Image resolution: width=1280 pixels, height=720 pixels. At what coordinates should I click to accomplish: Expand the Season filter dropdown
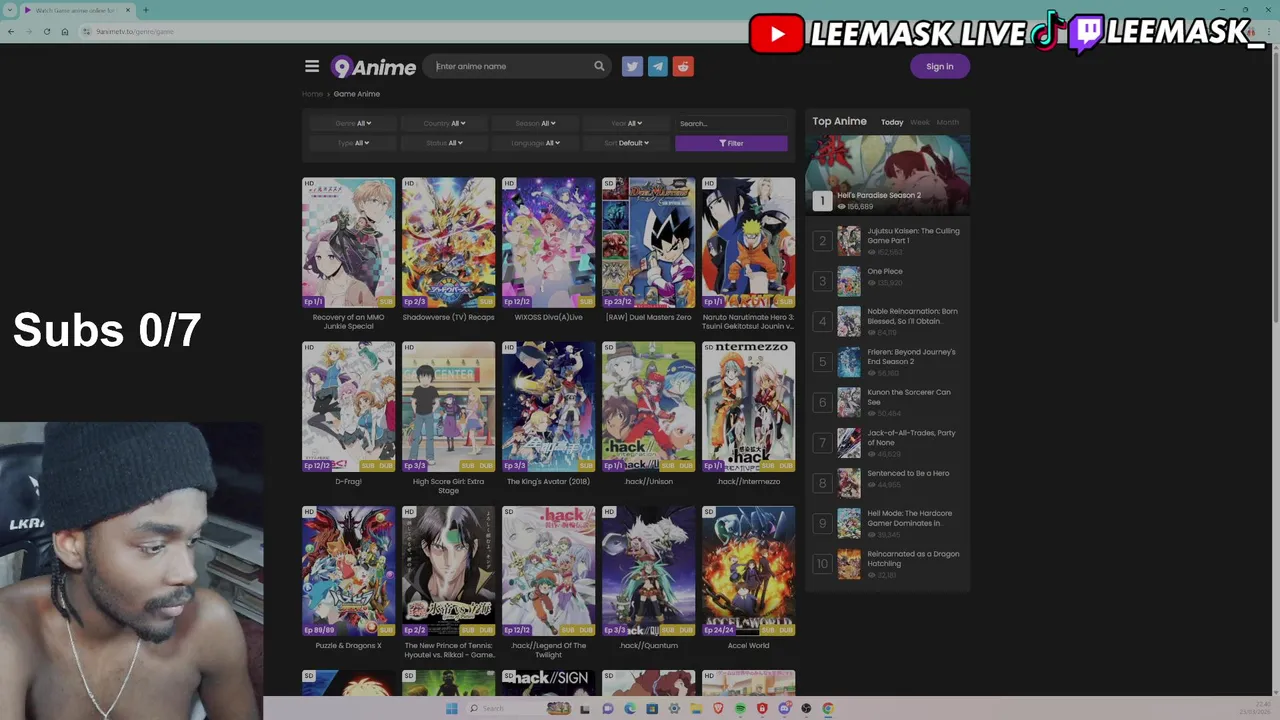pyautogui.click(x=535, y=123)
